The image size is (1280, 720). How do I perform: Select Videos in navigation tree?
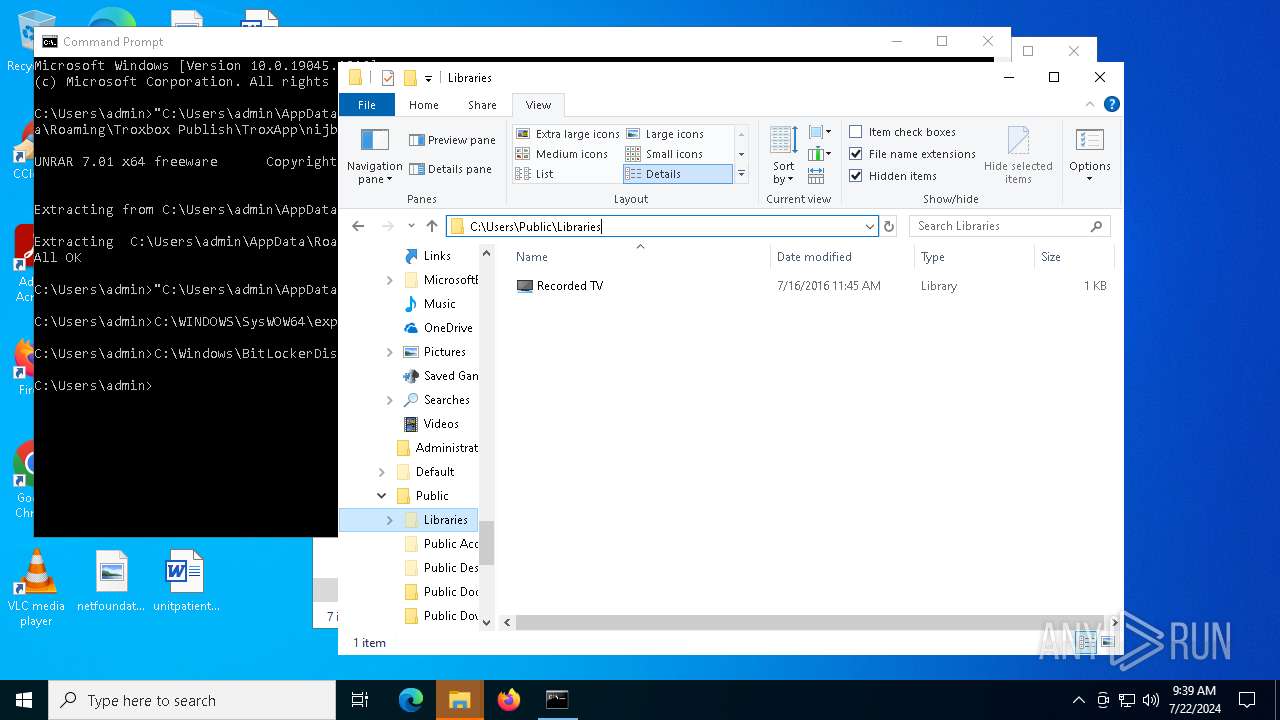click(x=441, y=424)
